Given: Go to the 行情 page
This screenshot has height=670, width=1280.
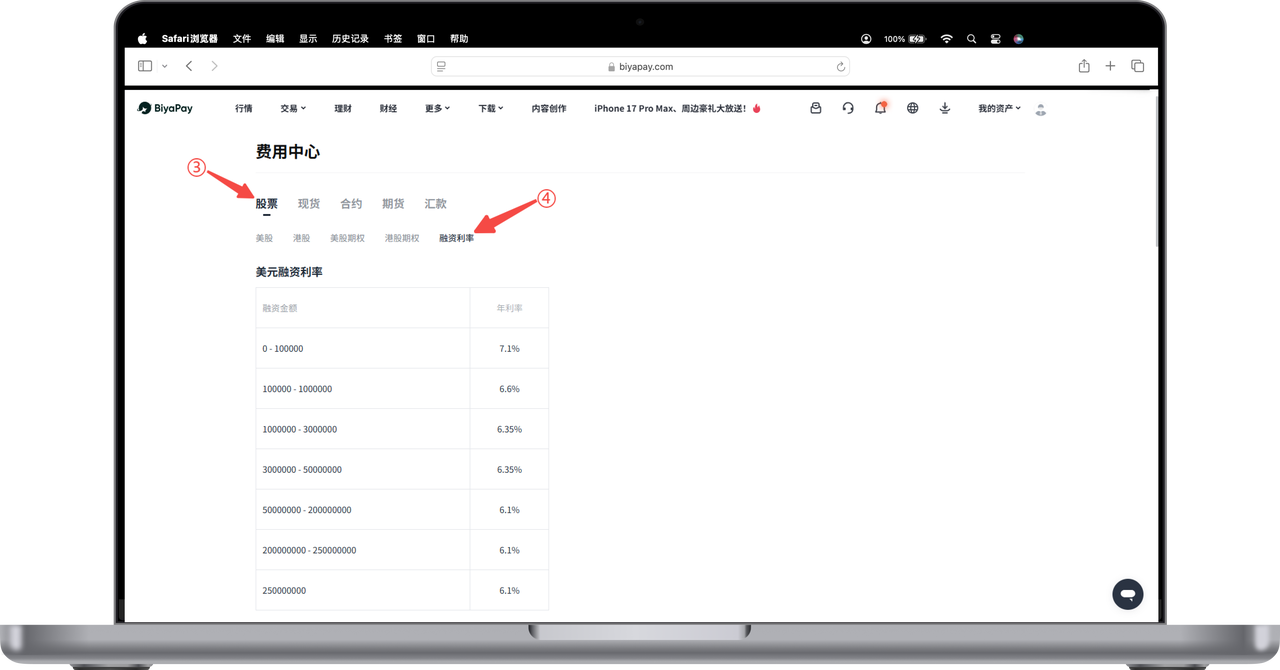Looking at the screenshot, I should click(244, 108).
